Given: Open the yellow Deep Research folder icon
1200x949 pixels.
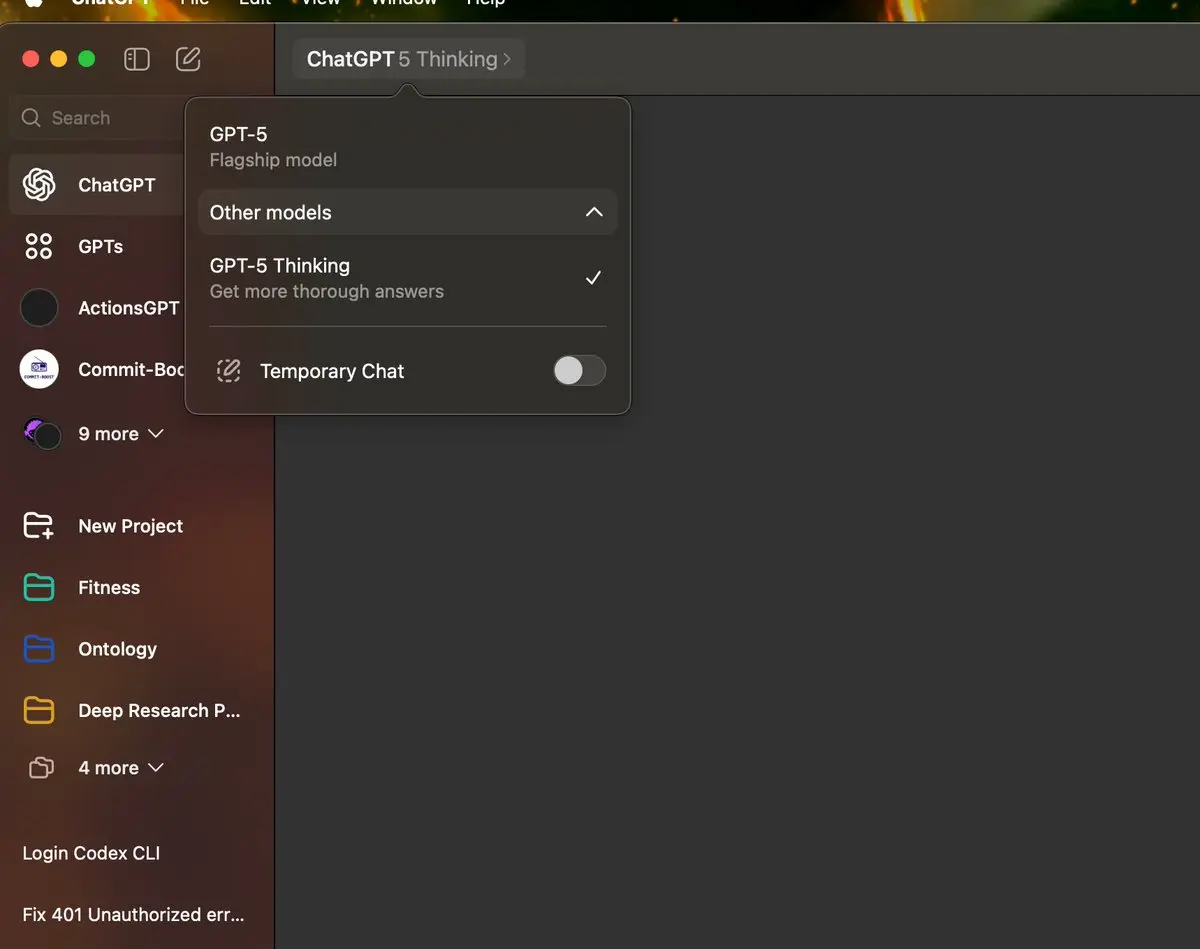Looking at the screenshot, I should point(39,711).
